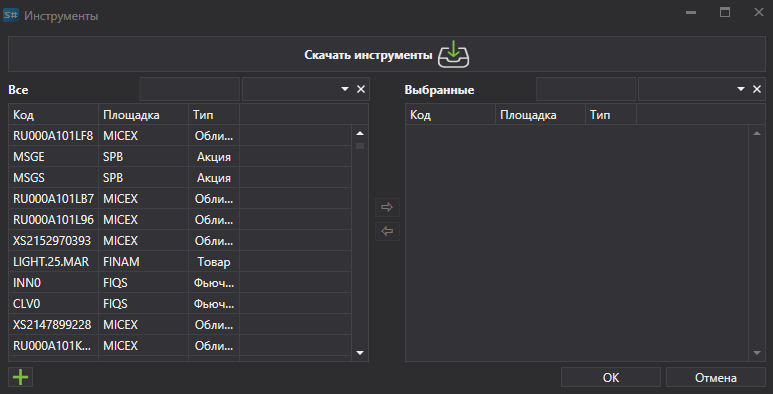Clear filter in Все panel with X
Viewport: 773px width, 394px height.
[361, 89]
